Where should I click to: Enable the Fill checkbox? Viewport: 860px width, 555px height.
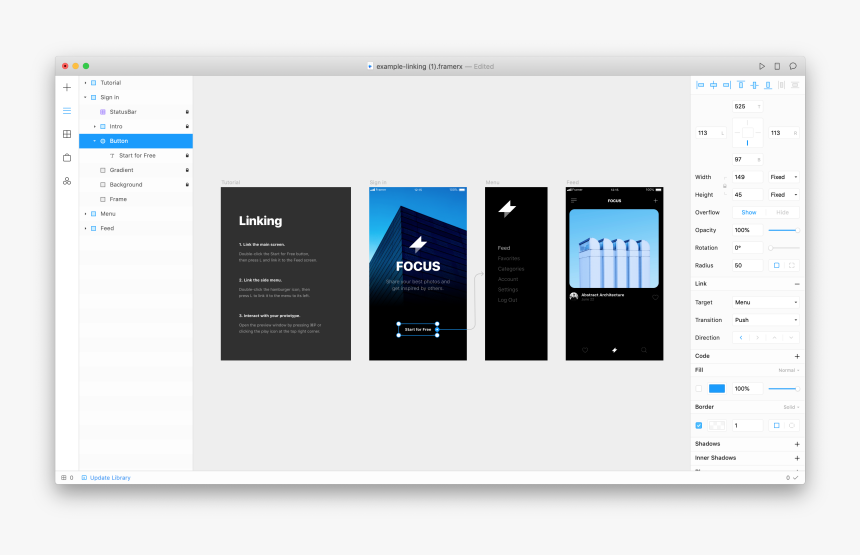click(x=699, y=389)
